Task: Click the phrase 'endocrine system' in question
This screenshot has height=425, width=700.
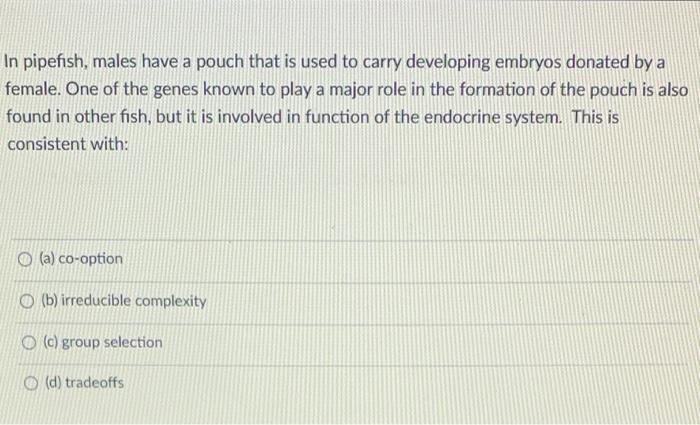Action: pyautogui.click(x=492, y=117)
